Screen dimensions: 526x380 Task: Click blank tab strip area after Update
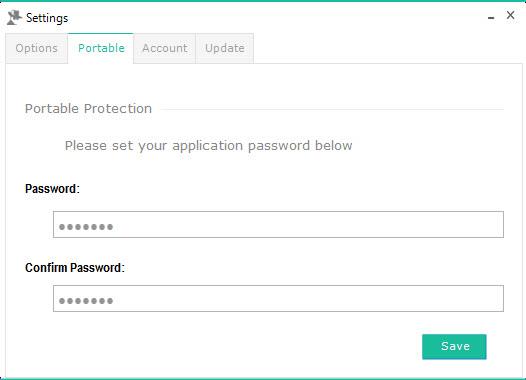coord(387,48)
